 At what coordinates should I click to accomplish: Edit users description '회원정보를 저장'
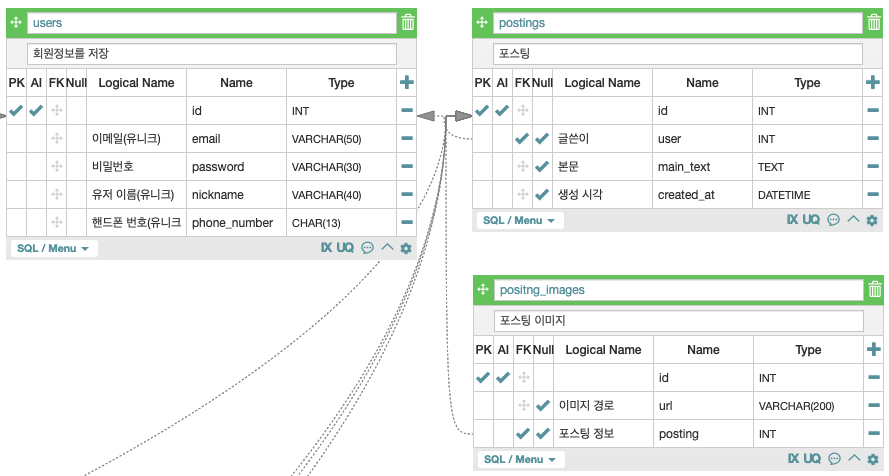coord(211,53)
